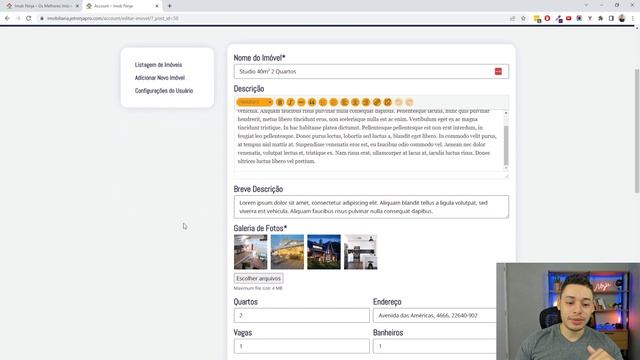
Task: Focus the Quartos input field
Action: (302, 316)
